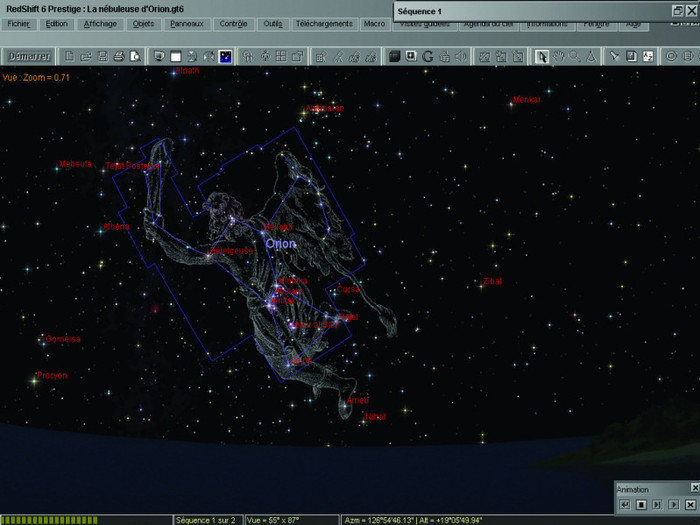The image size is (700, 525).
Task: Click the A-Z sort icon in the toolbar
Action: pyautogui.click(x=648, y=57)
